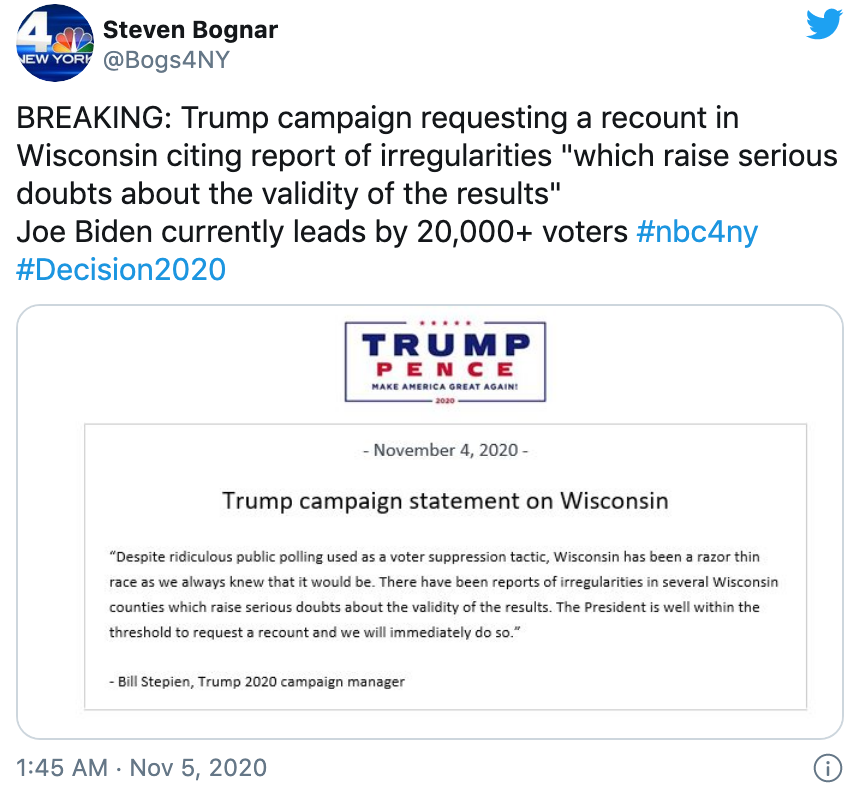This screenshot has height=788, width=856.
Task: Click the Bill Stepien signature line
Action: point(257,682)
